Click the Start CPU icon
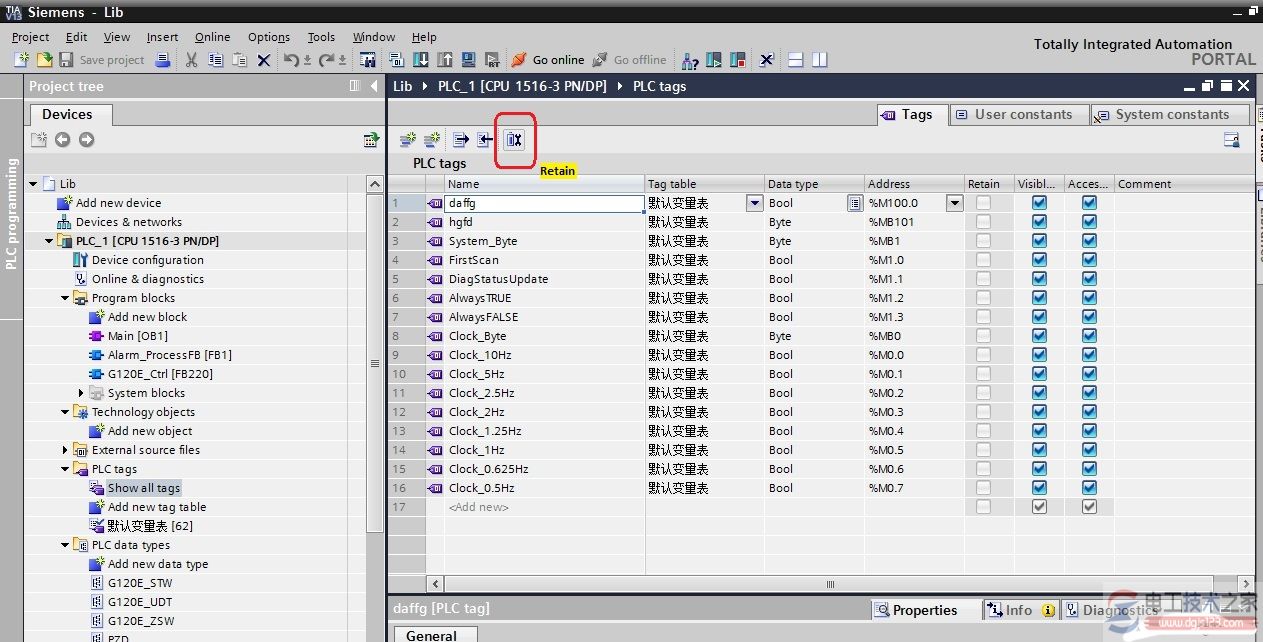The image size is (1263, 642). (x=714, y=60)
